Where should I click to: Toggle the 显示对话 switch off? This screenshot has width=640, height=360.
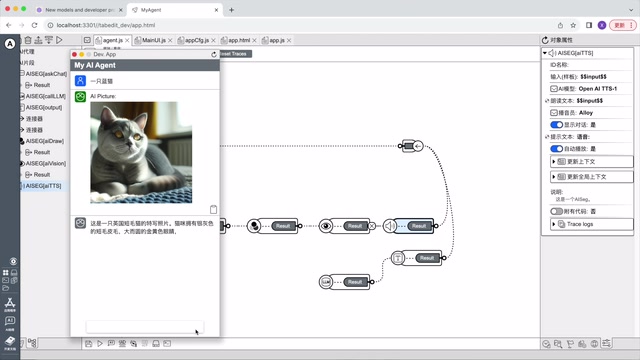(556, 124)
